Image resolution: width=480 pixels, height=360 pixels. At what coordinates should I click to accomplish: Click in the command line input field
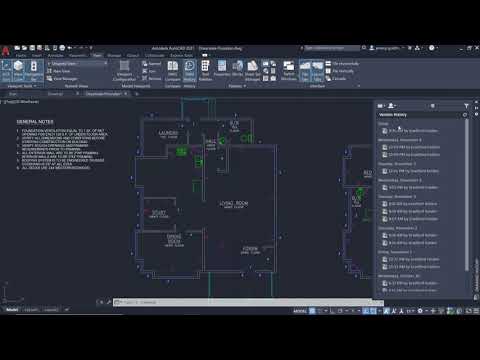(x=248, y=302)
